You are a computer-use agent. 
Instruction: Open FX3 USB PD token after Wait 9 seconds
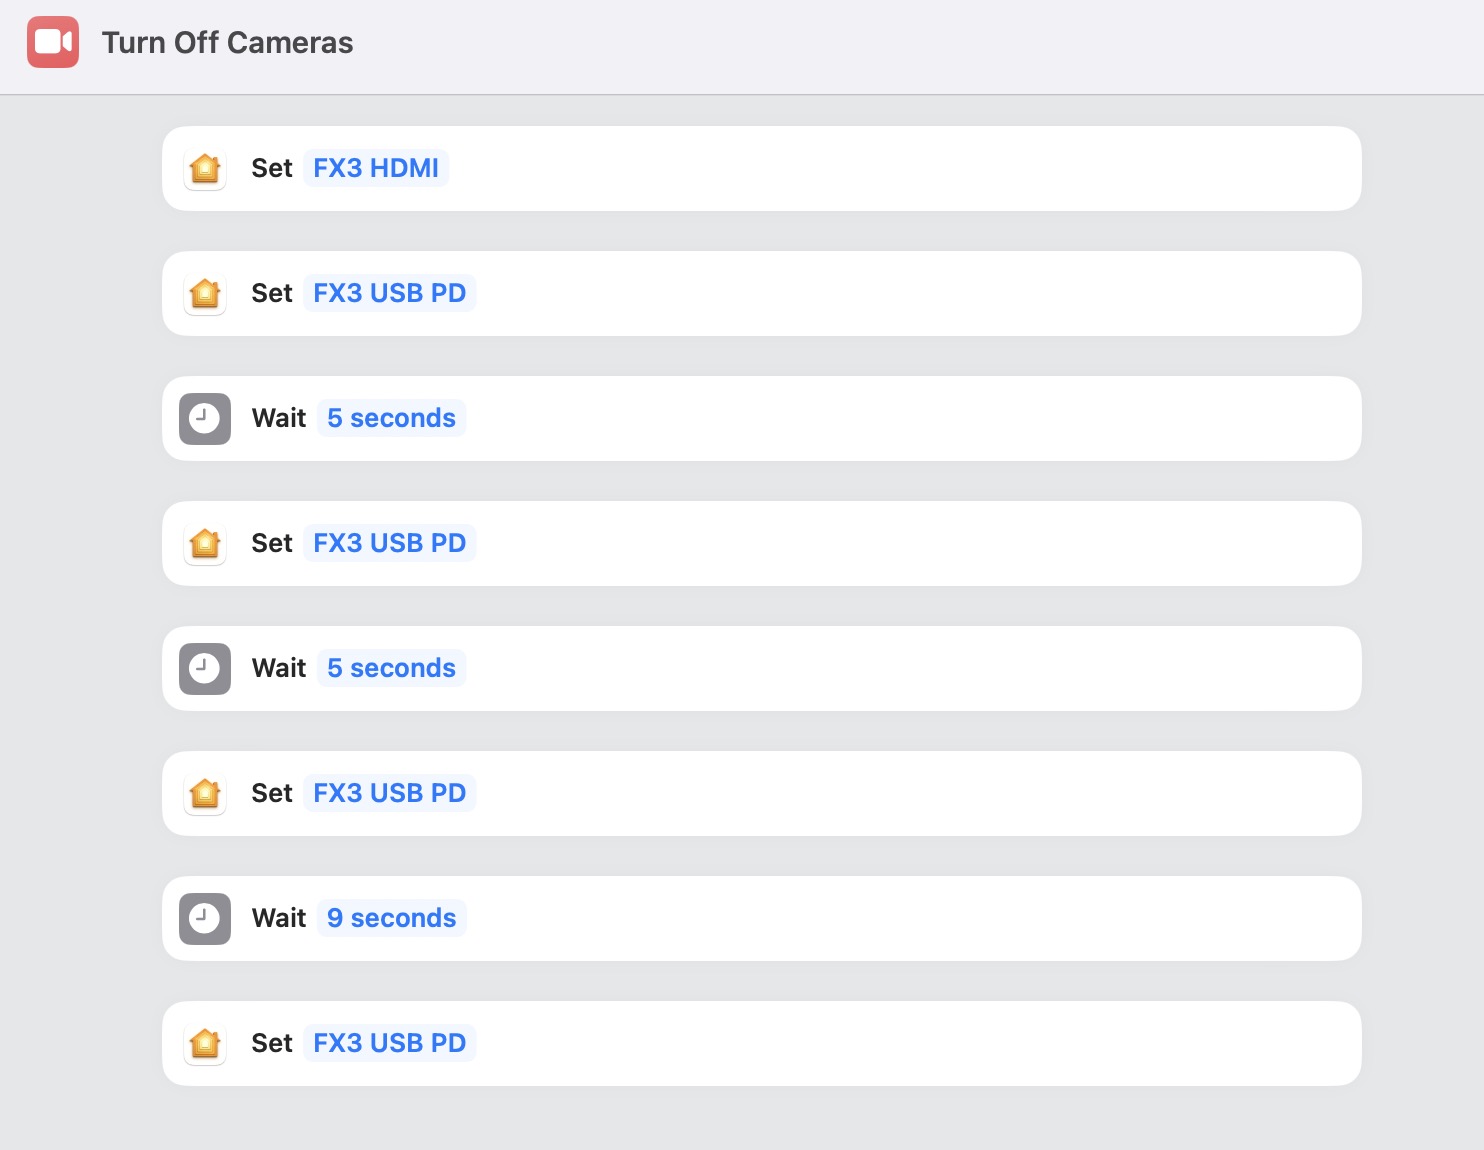coord(390,1043)
